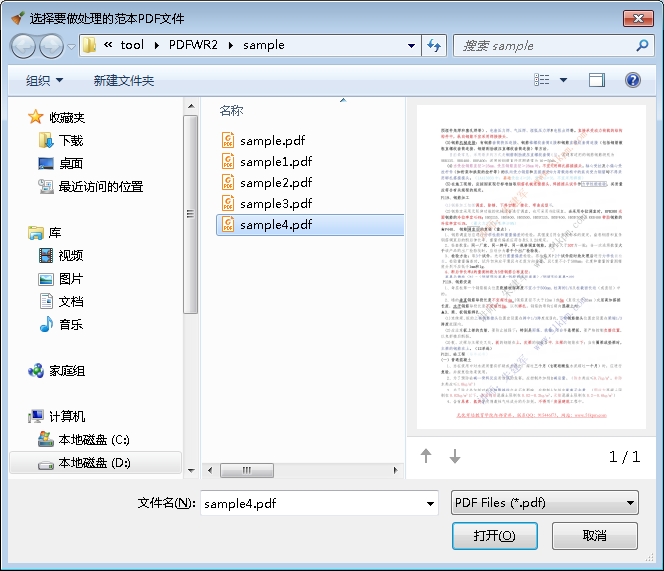Expand the arrow after 'tool' breadcrumb
664x571 pixels.
coord(156,45)
